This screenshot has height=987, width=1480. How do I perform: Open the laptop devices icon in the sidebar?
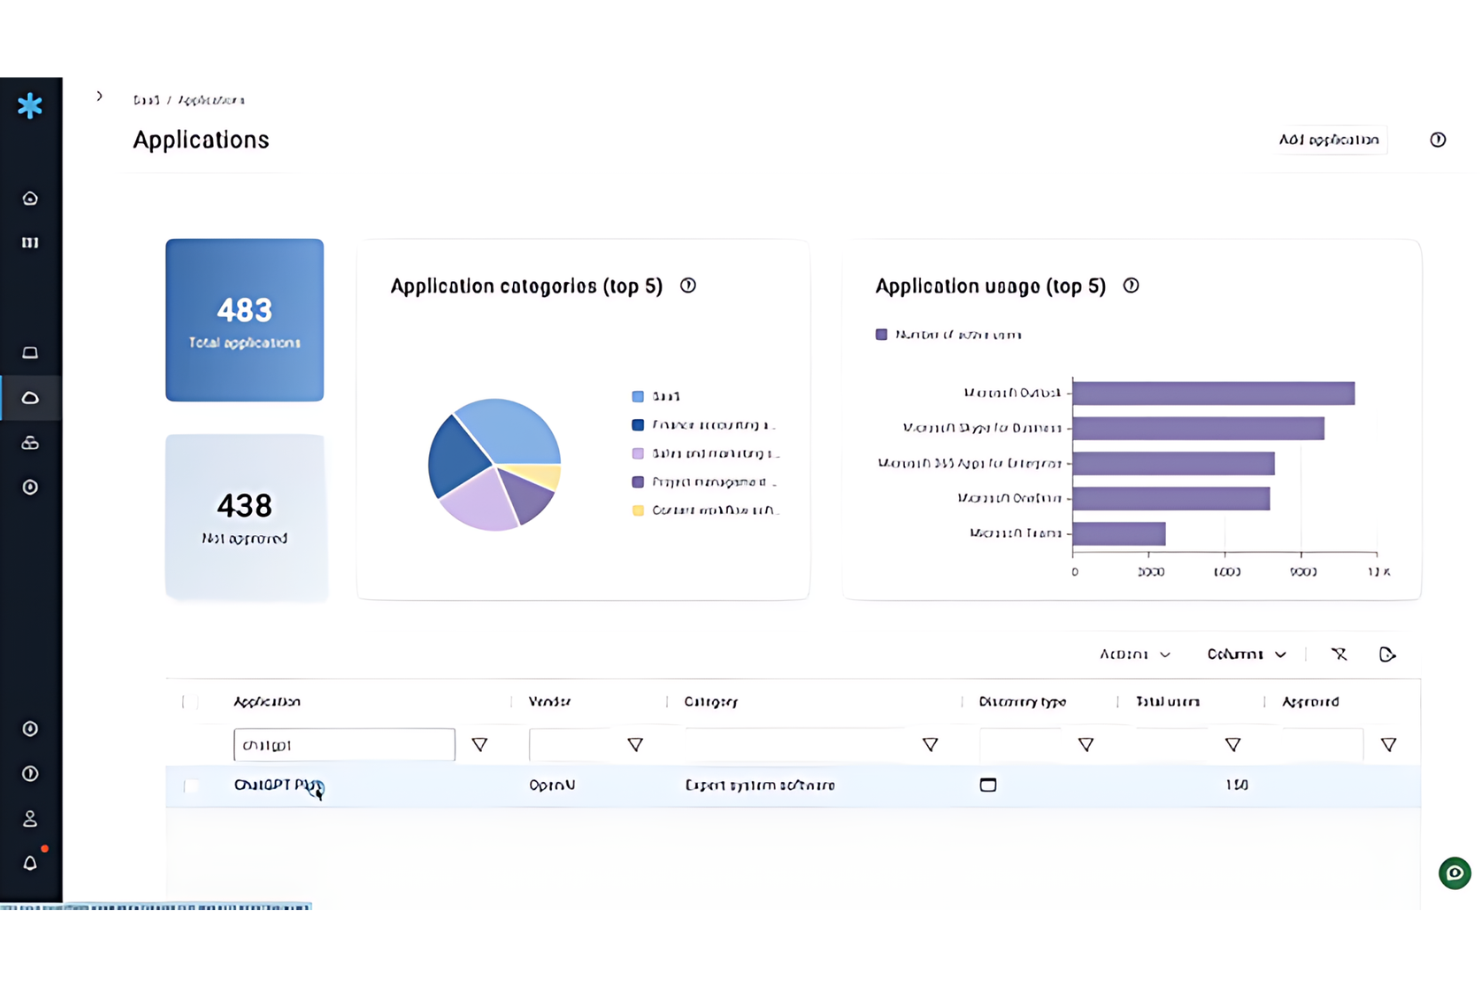pyautogui.click(x=30, y=353)
